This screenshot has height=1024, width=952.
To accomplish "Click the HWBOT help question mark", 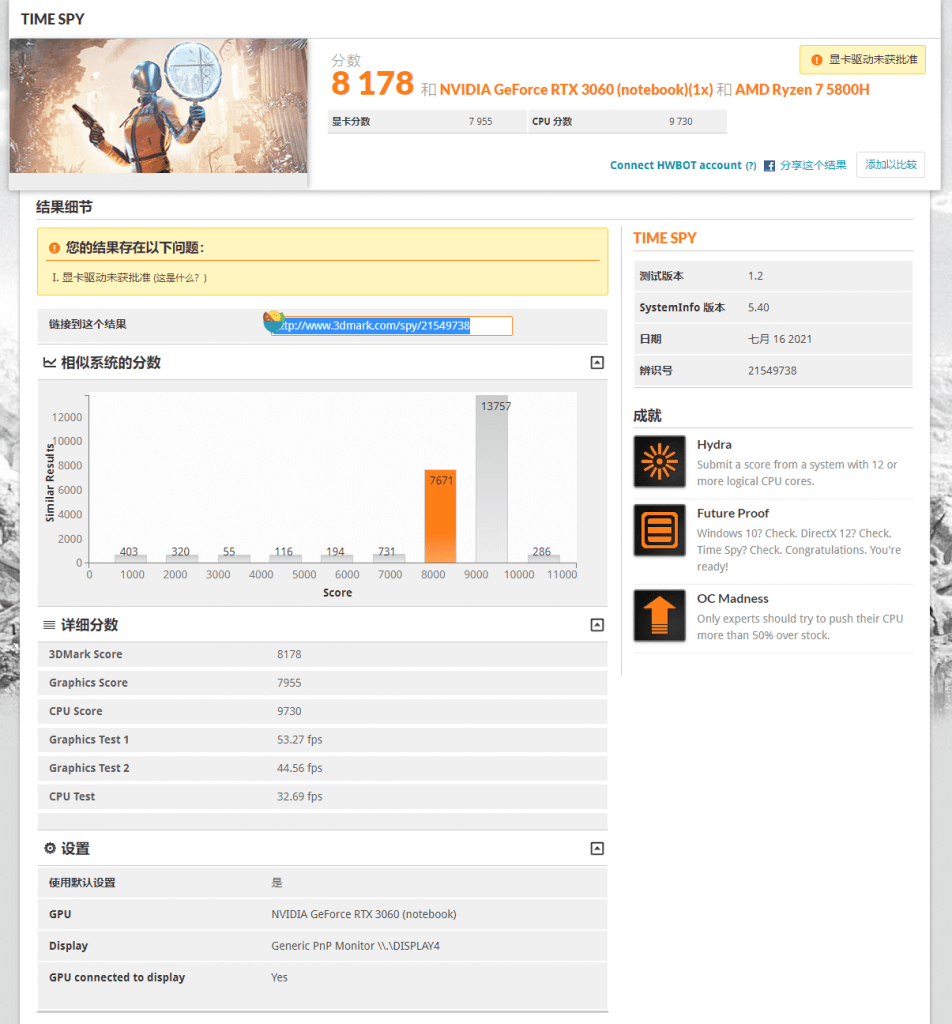I will 751,166.
